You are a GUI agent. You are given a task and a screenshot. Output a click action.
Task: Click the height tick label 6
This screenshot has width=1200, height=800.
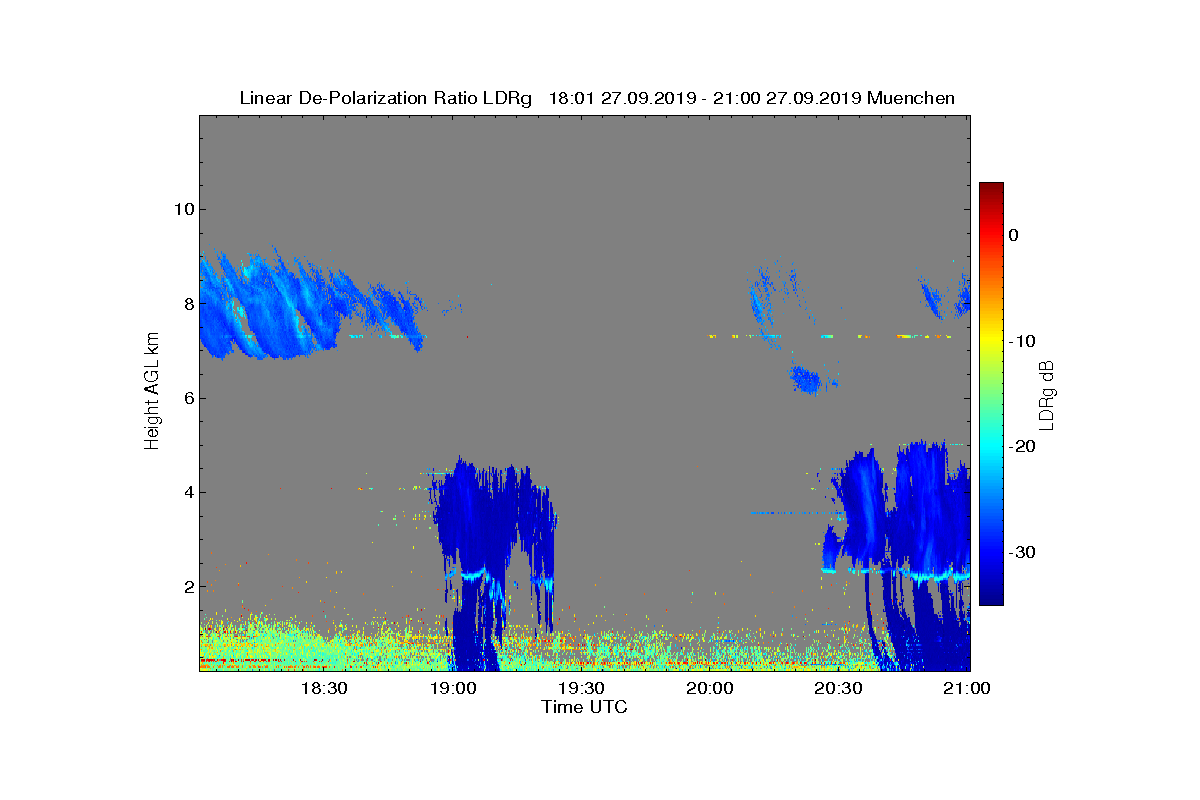point(188,398)
